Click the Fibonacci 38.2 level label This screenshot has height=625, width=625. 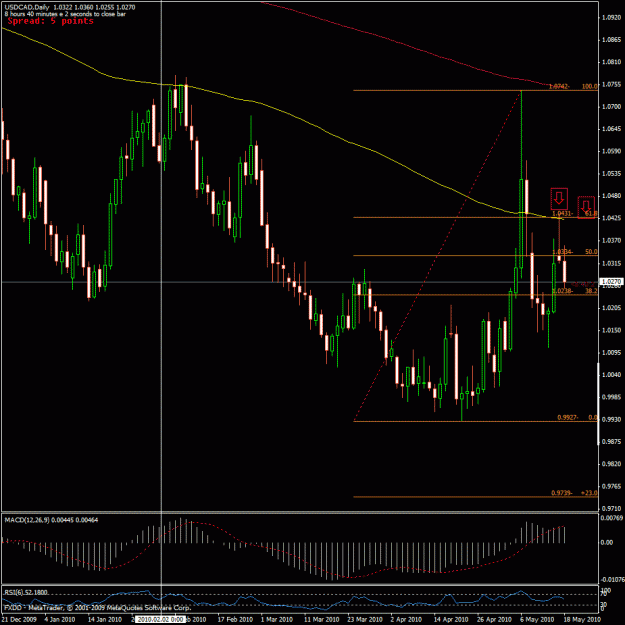591,291
